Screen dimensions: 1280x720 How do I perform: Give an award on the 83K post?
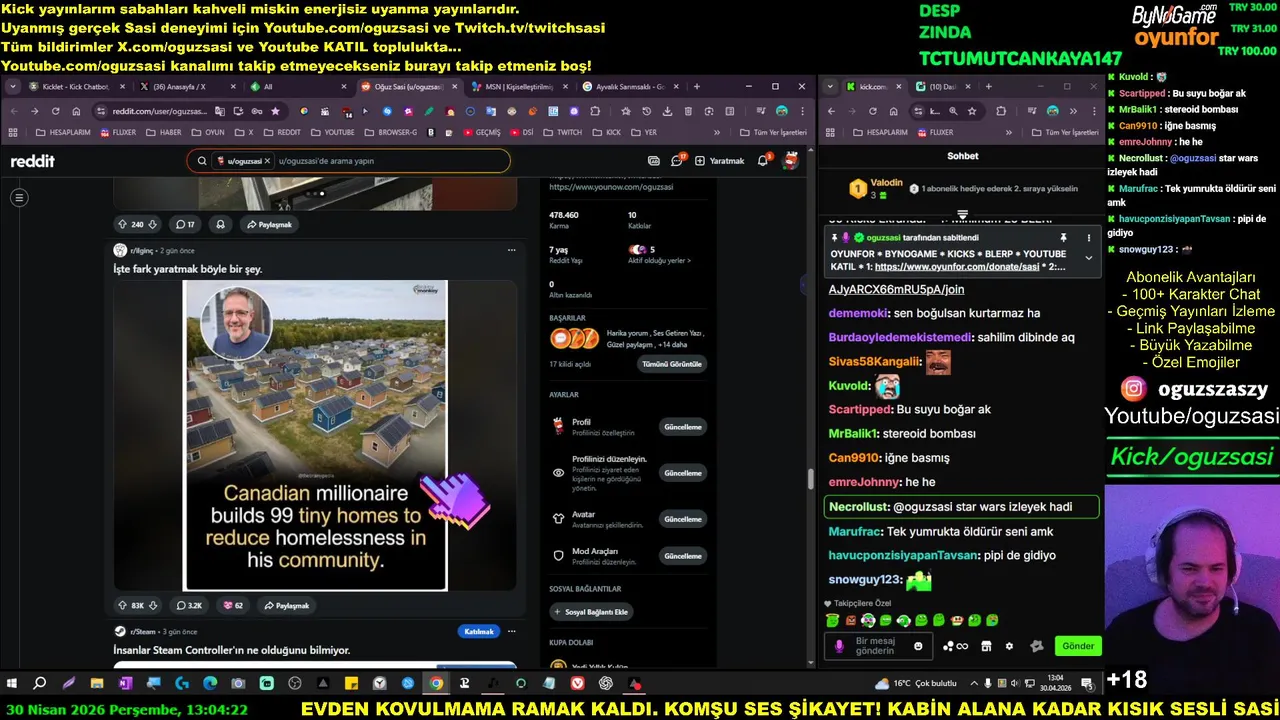click(233, 605)
